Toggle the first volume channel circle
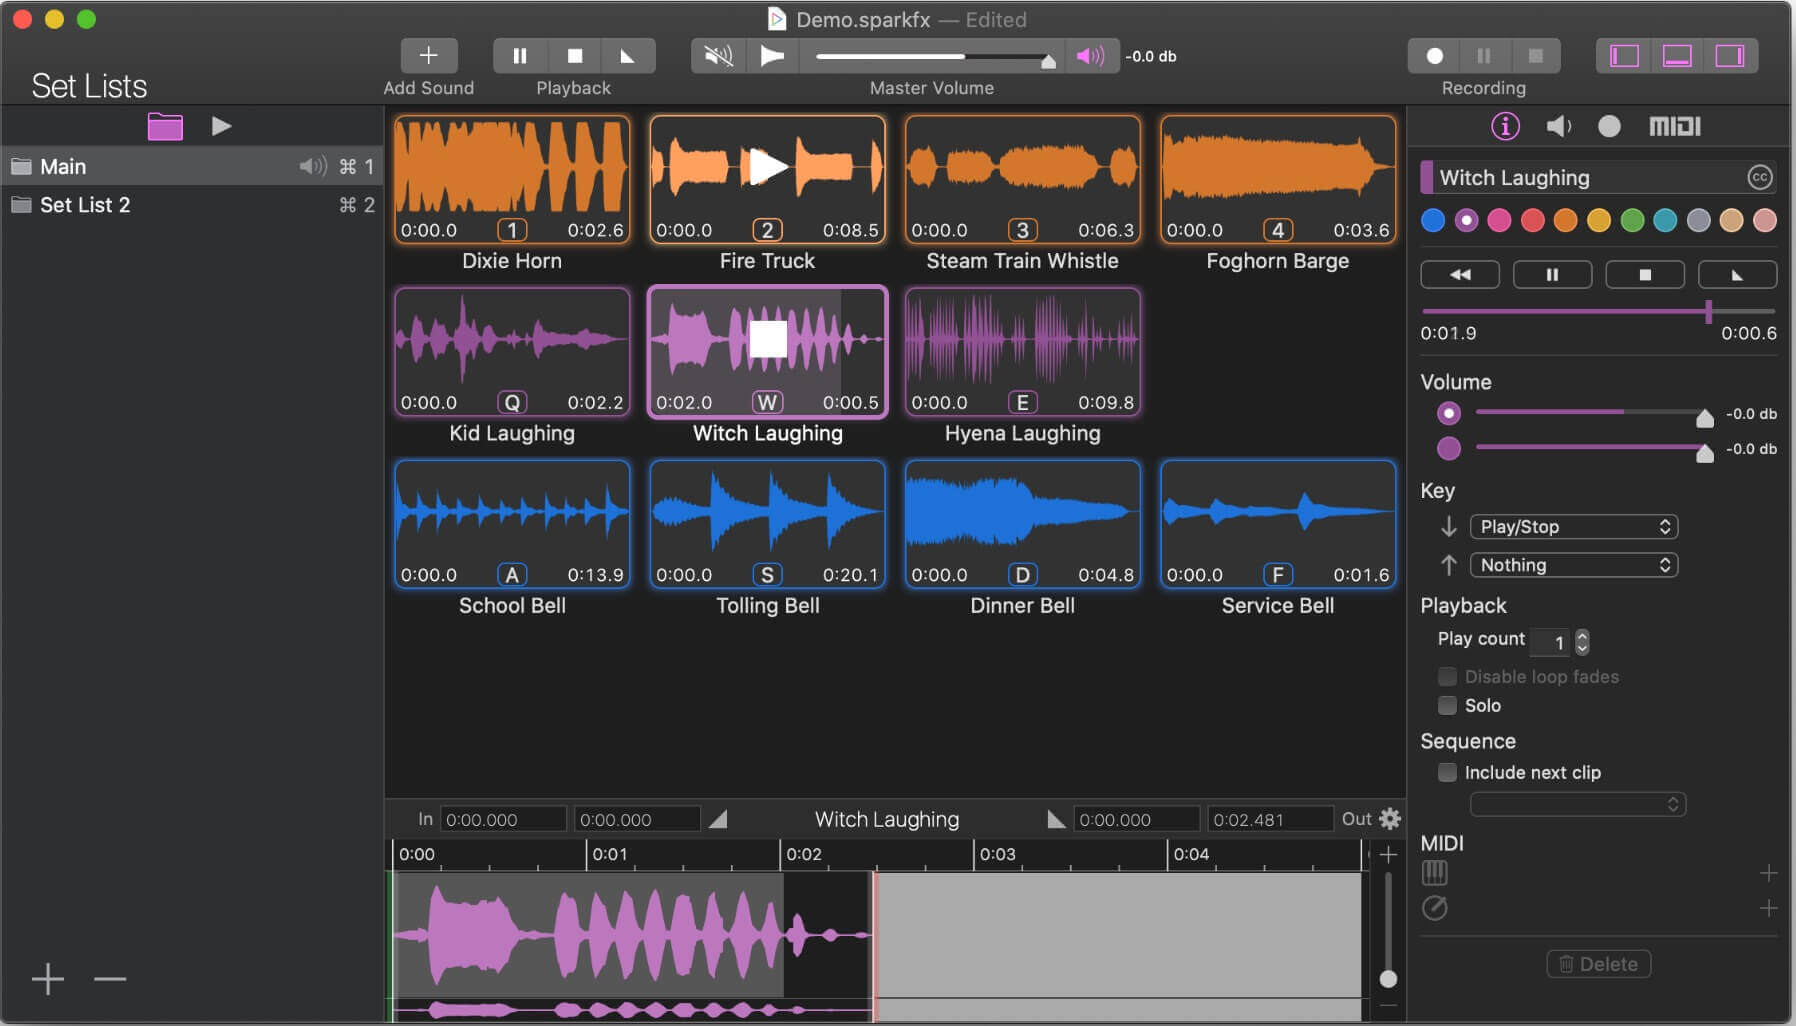 pos(1449,413)
